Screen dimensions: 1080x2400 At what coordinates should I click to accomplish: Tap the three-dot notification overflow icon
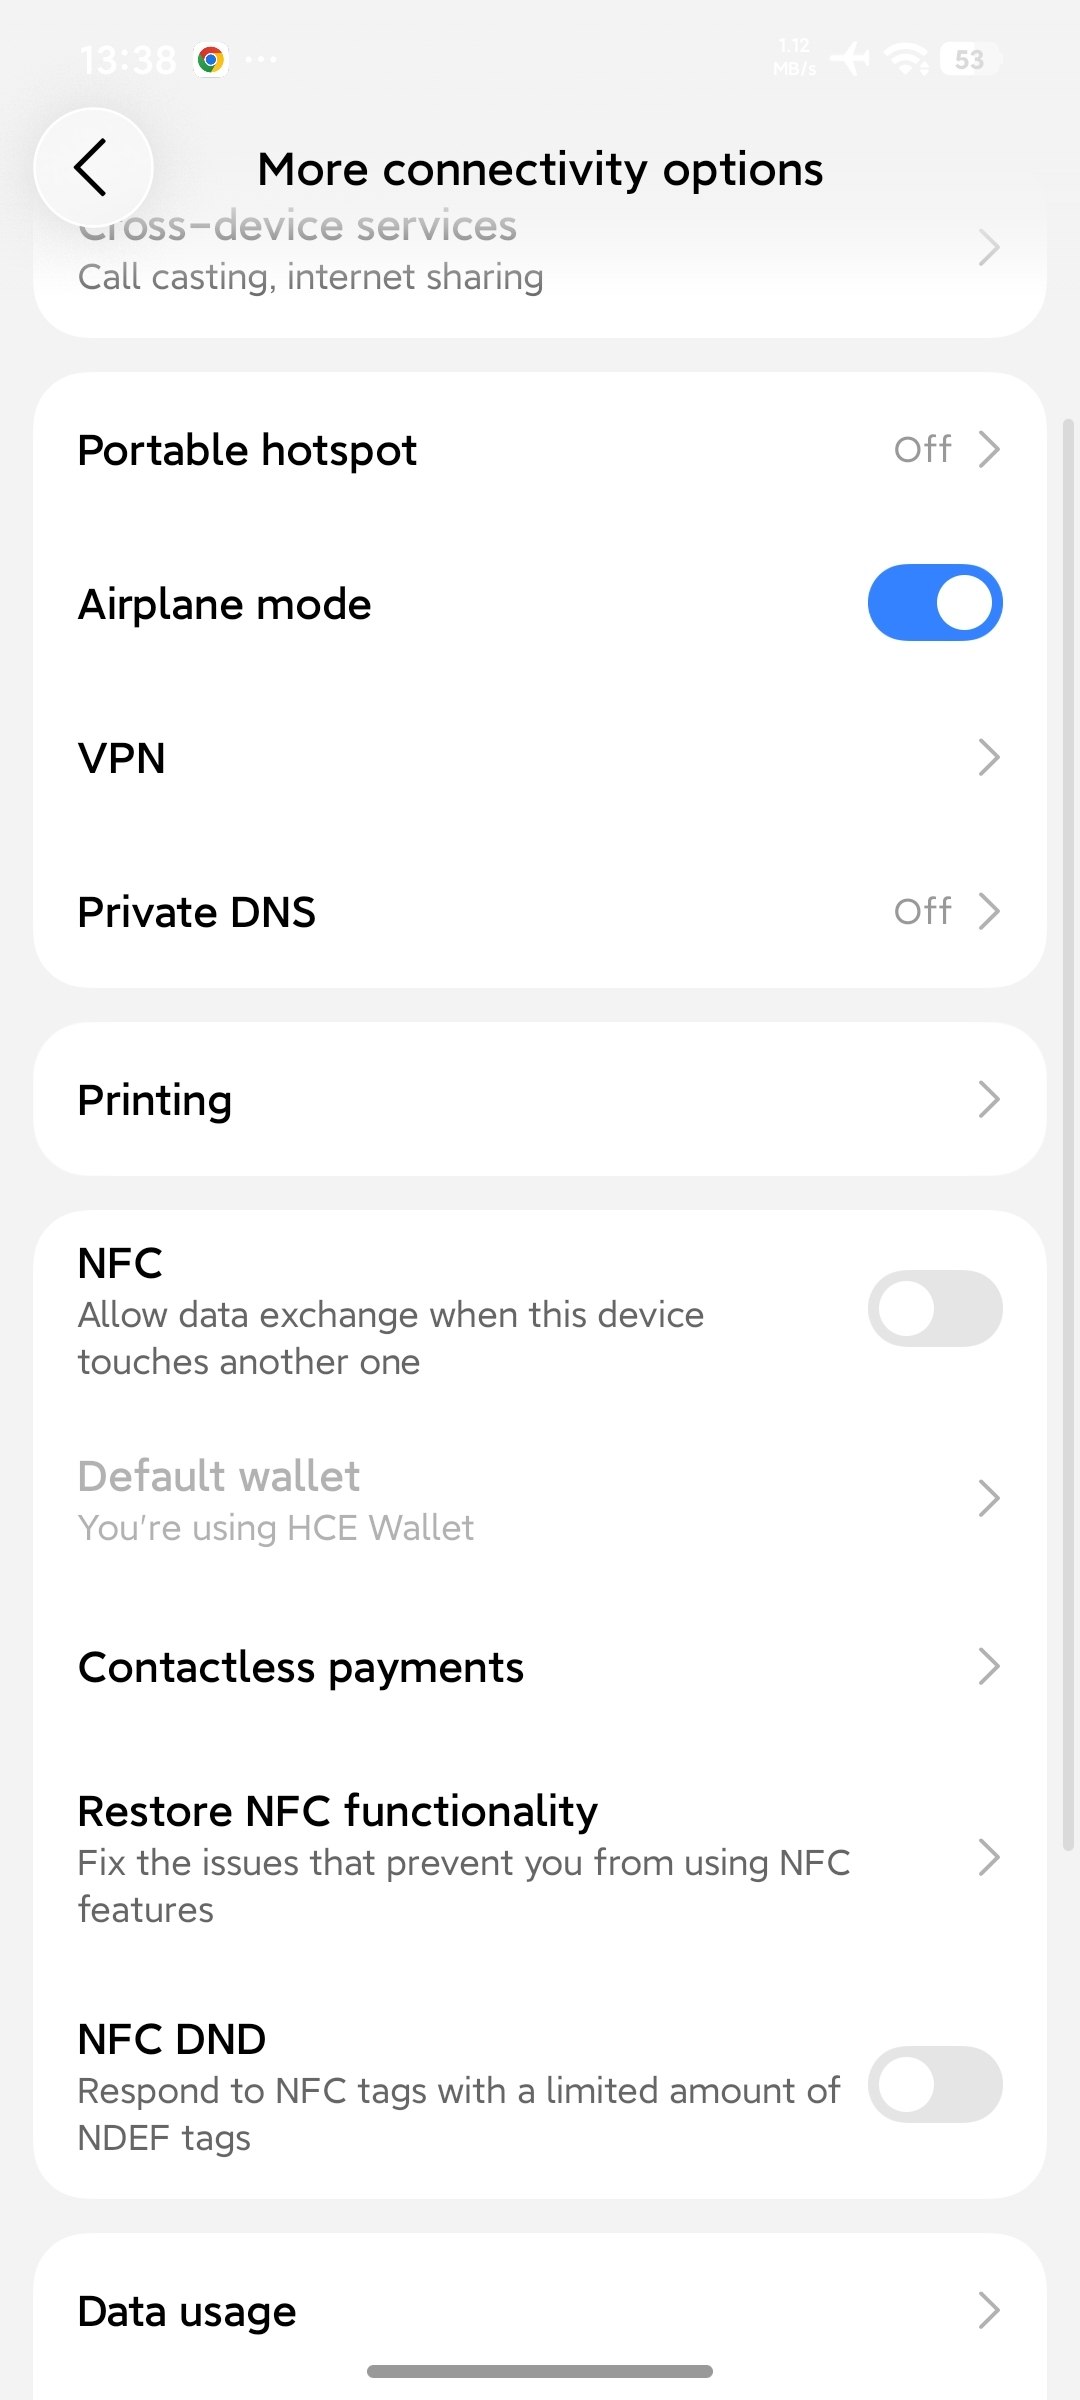[262, 60]
